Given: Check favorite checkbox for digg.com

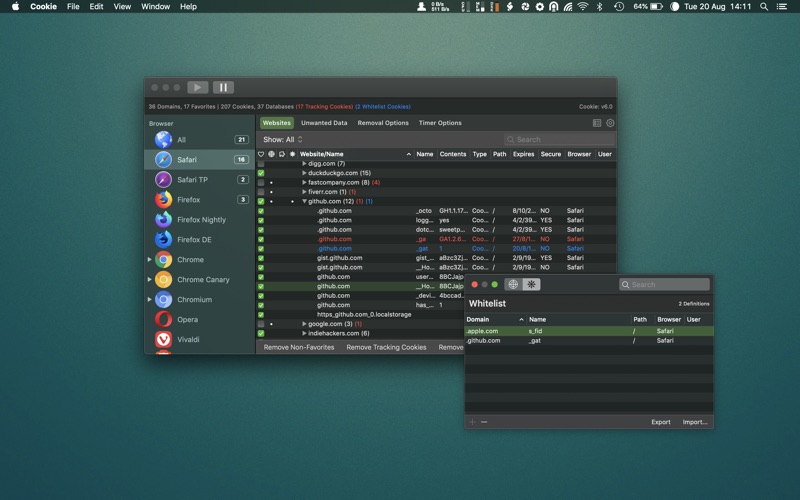Looking at the screenshot, I should coord(261,164).
